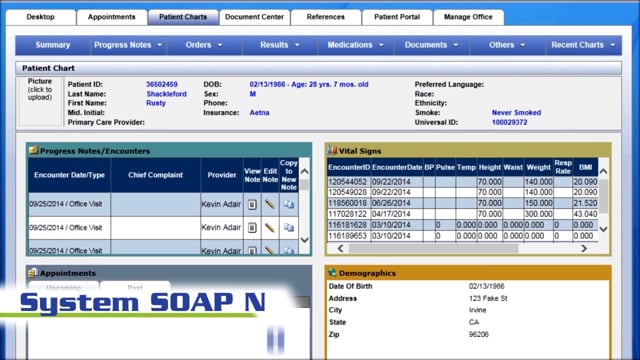Click the Aetna insurance link
640x360 pixels.
pos(259,113)
